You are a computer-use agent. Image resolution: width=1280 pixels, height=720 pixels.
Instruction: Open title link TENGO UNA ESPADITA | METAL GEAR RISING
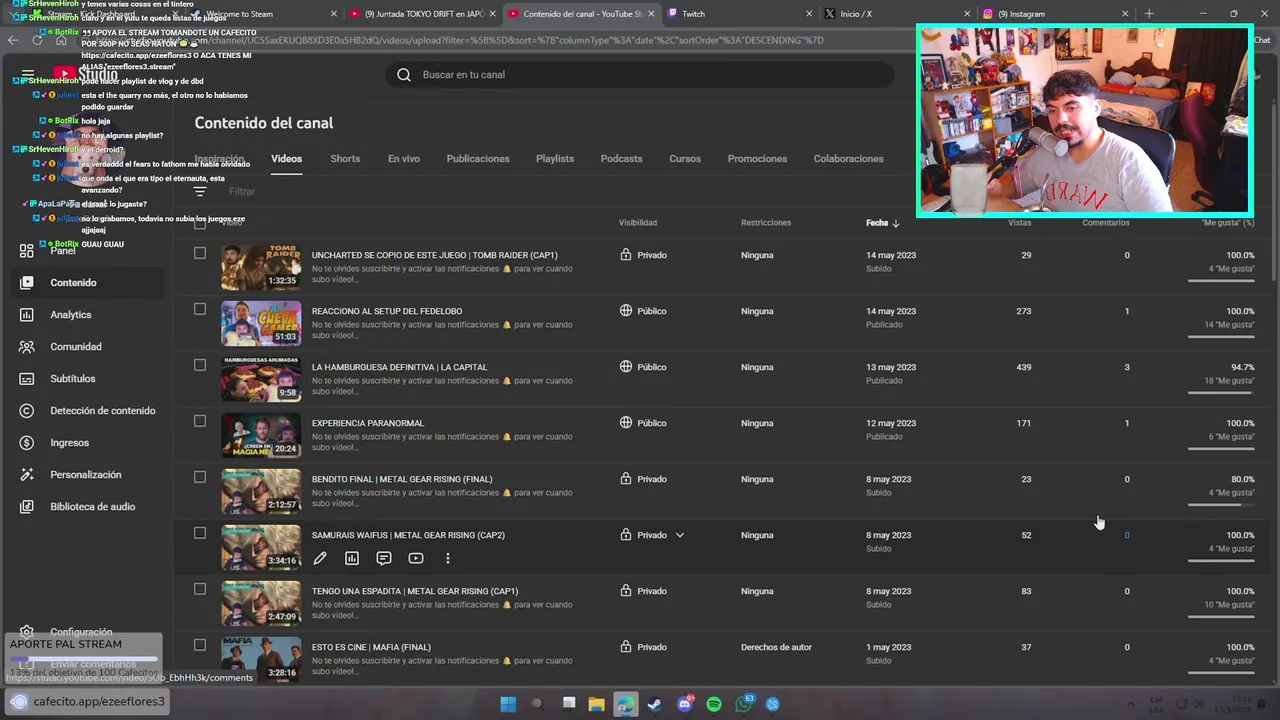415,591
